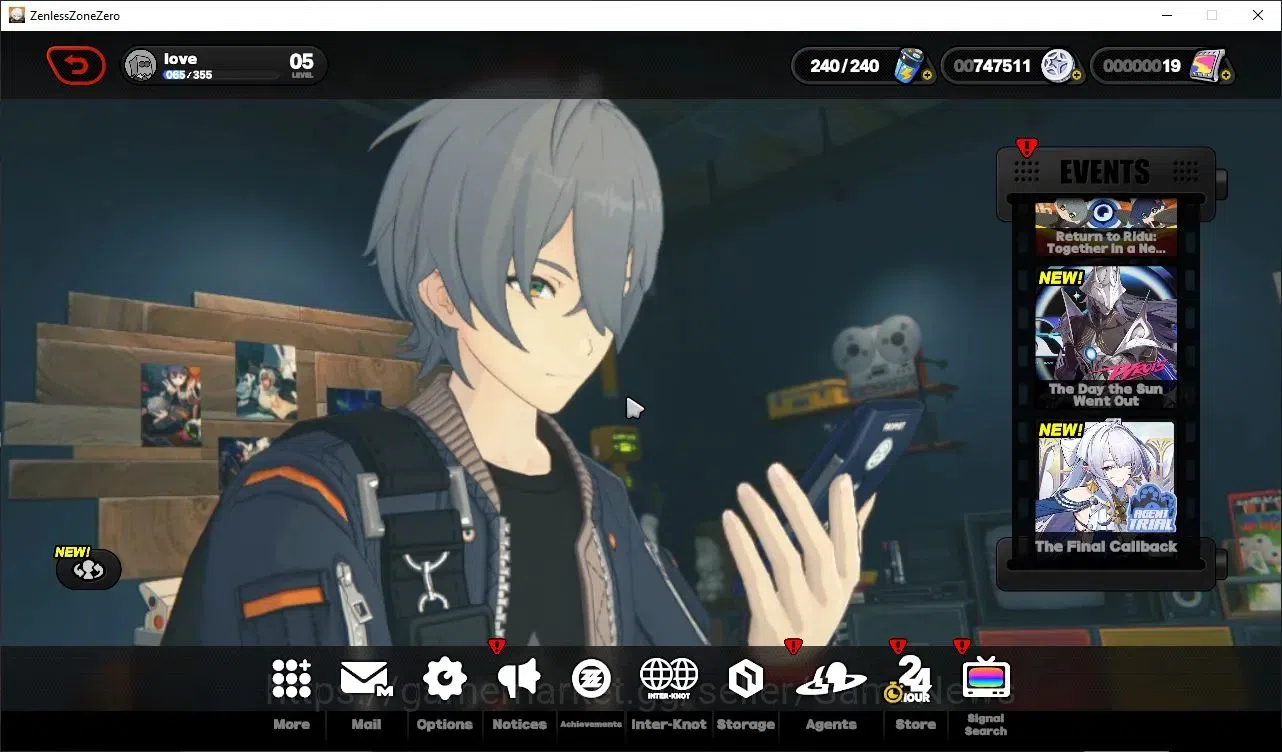Add film currency with plus icon
1282x752 pixels.
click(x=1226, y=75)
